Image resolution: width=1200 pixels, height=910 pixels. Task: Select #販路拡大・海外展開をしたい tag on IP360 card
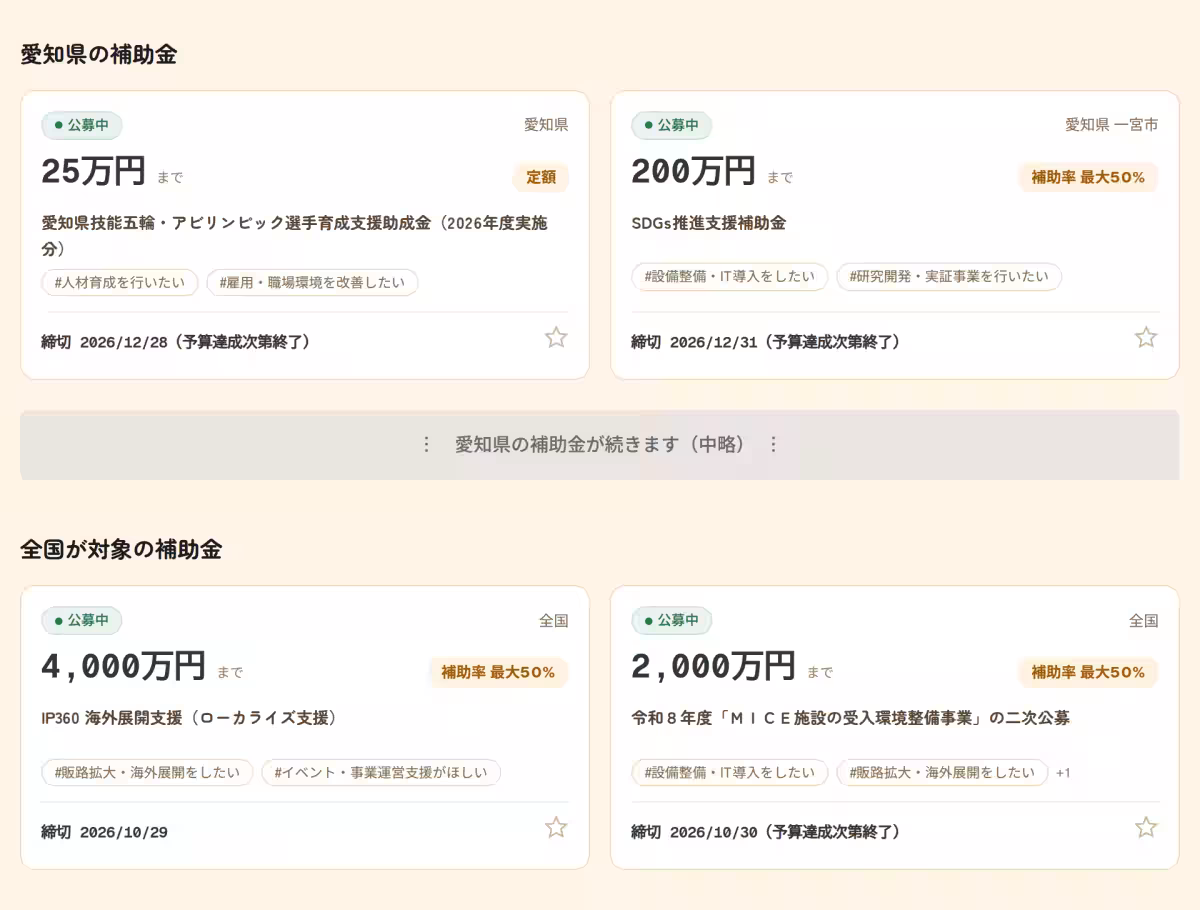pyautogui.click(x=147, y=772)
